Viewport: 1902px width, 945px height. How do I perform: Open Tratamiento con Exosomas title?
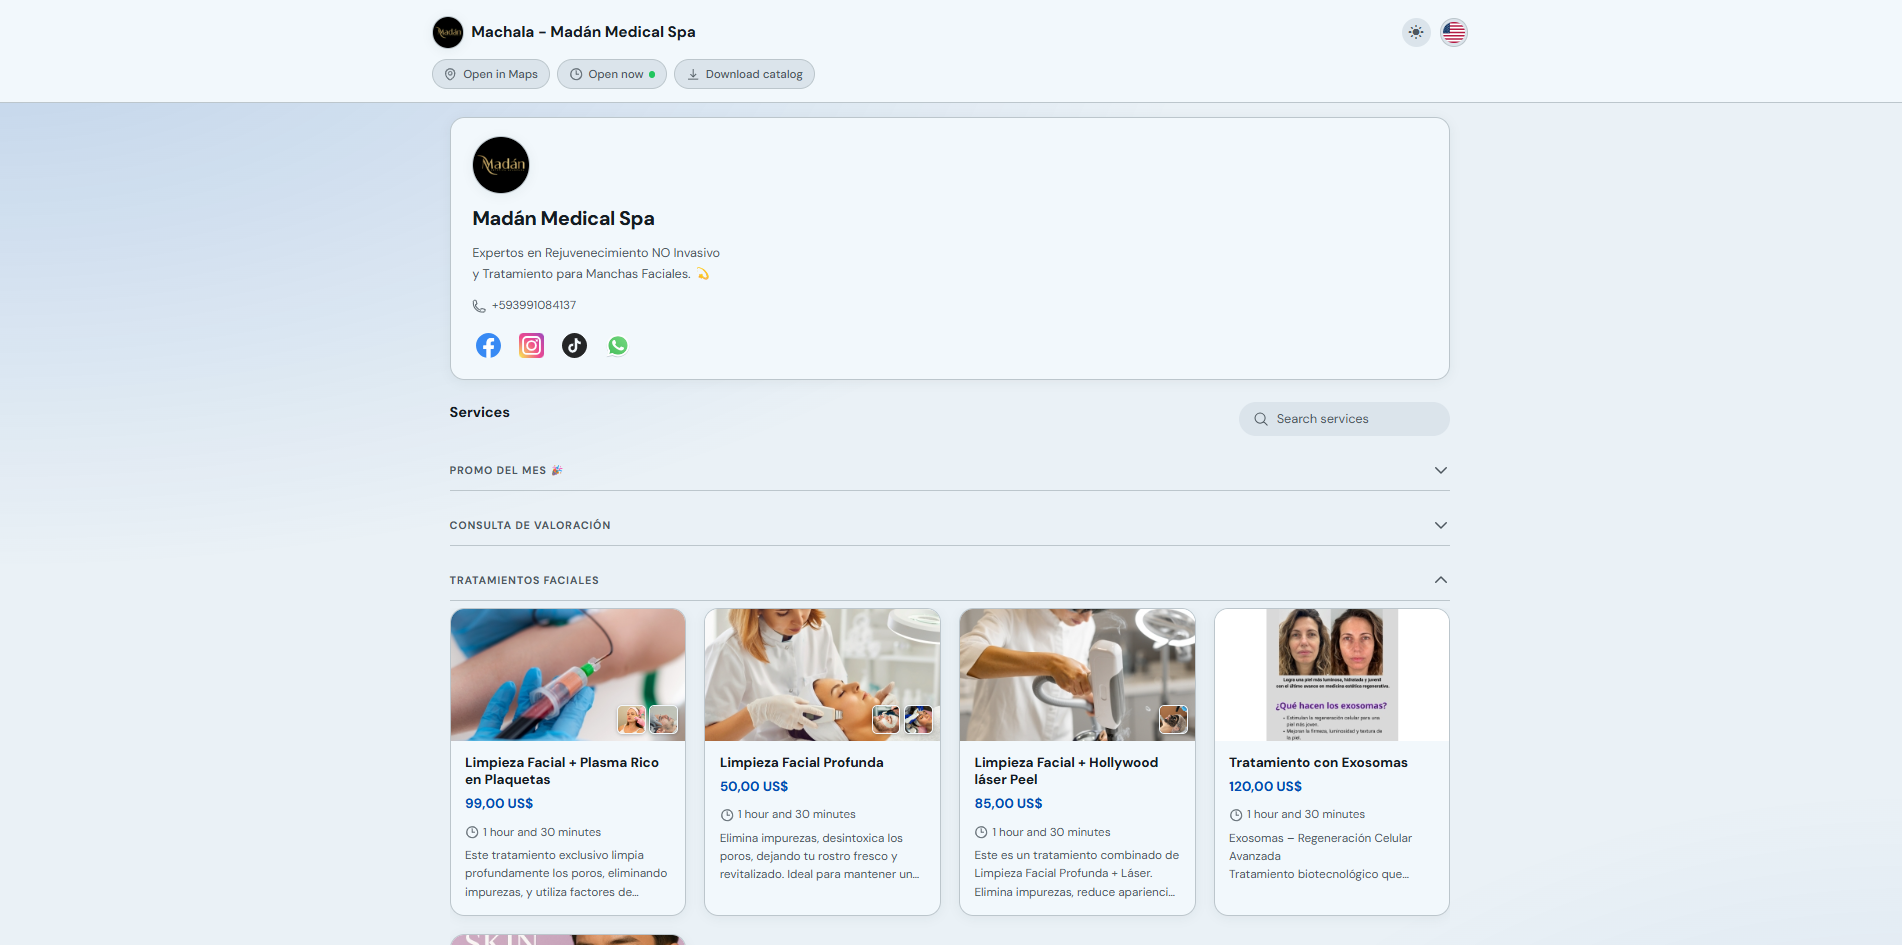(x=1318, y=762)
